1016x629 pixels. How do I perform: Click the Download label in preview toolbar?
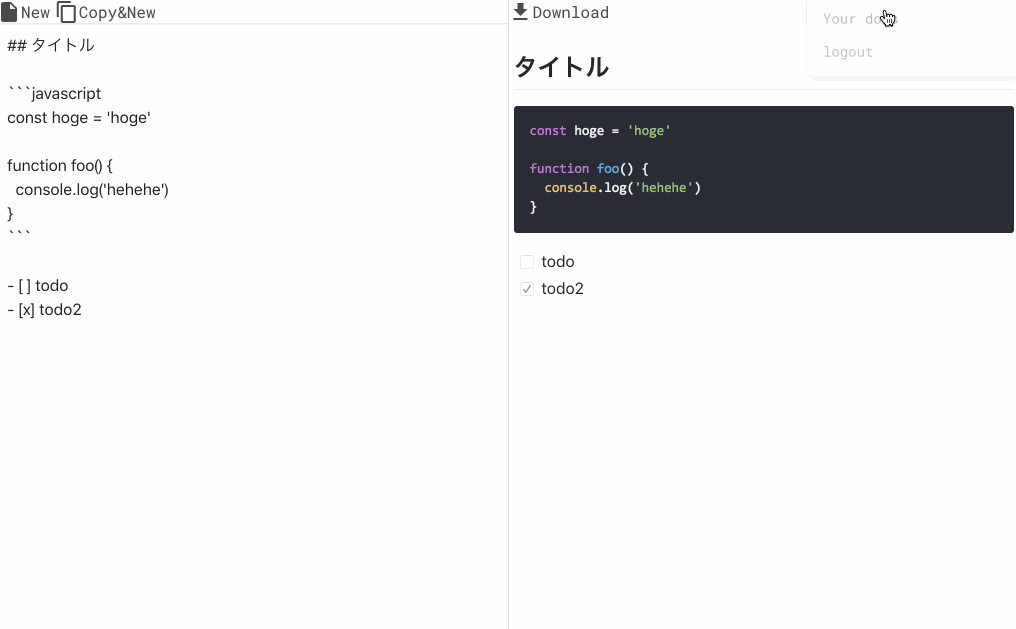(570, 12)
